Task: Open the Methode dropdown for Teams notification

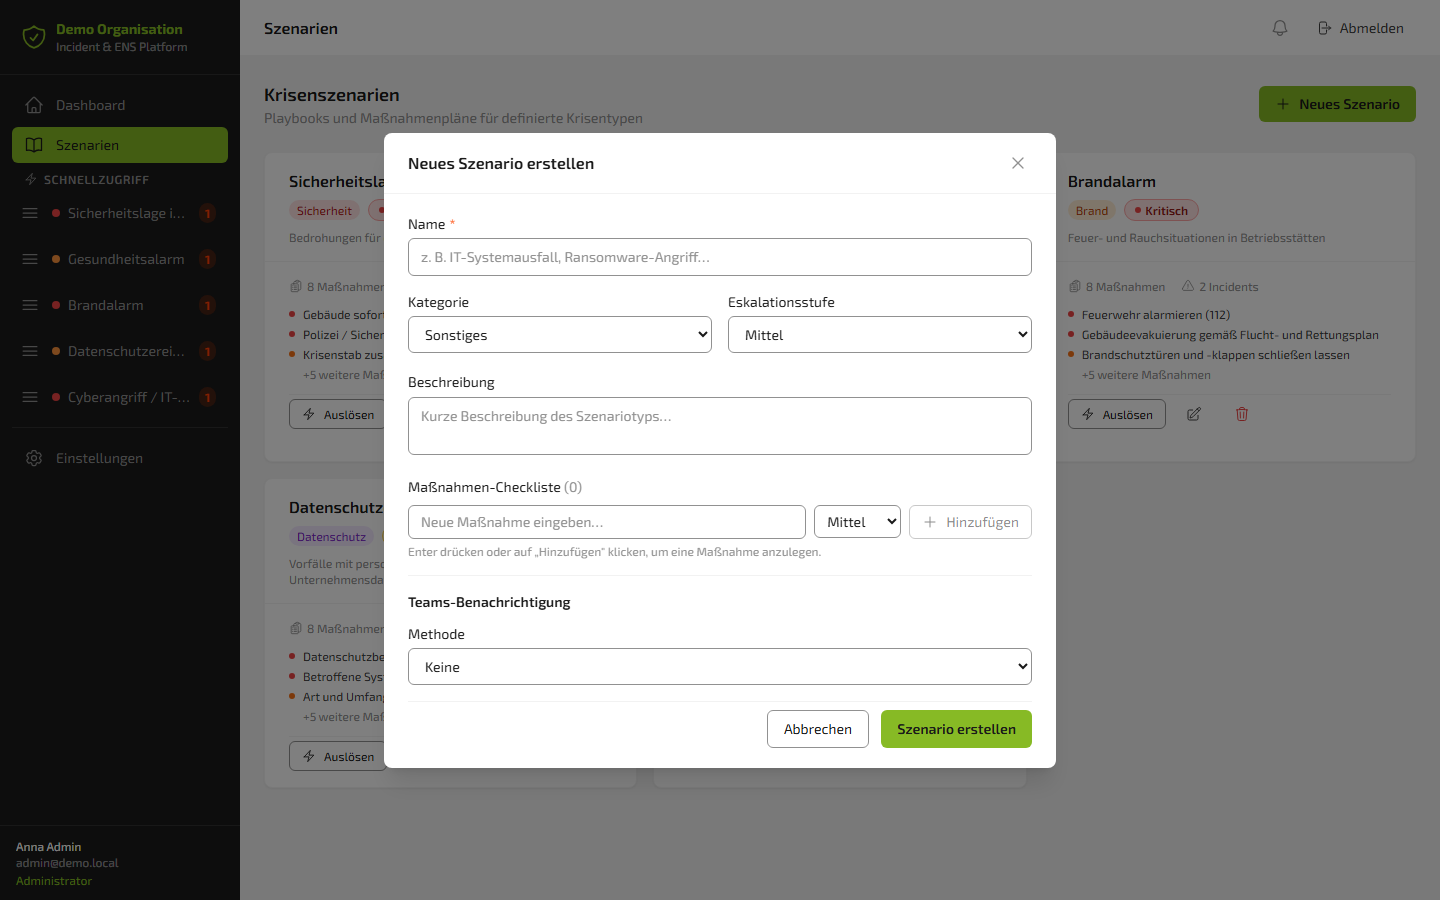Action: 720,667
